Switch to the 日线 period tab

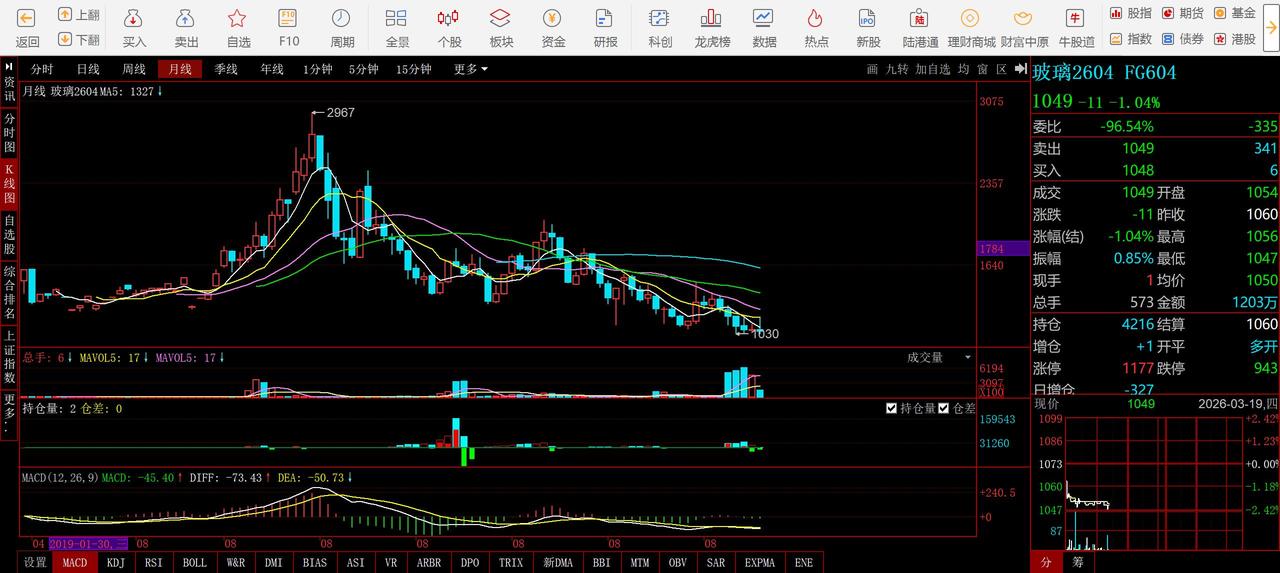(88, 69)
